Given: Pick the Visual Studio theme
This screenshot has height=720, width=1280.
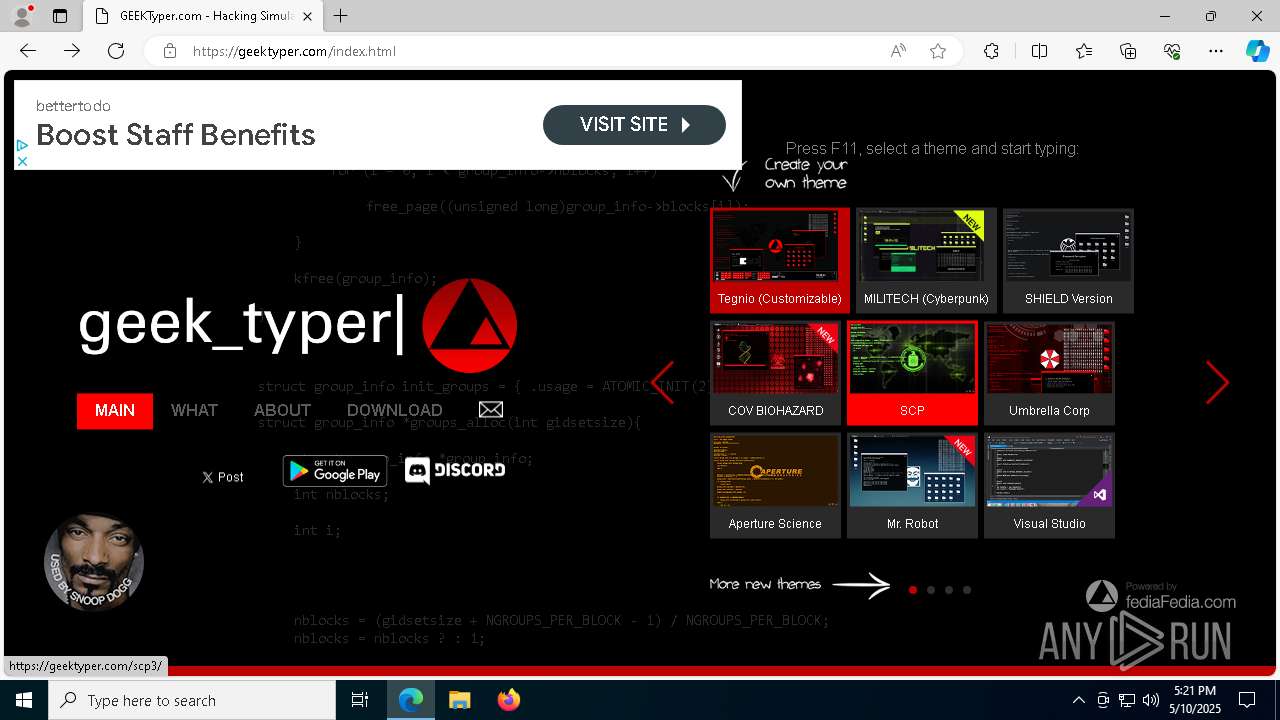Looking at the screenshot, I should point(1049,486).
